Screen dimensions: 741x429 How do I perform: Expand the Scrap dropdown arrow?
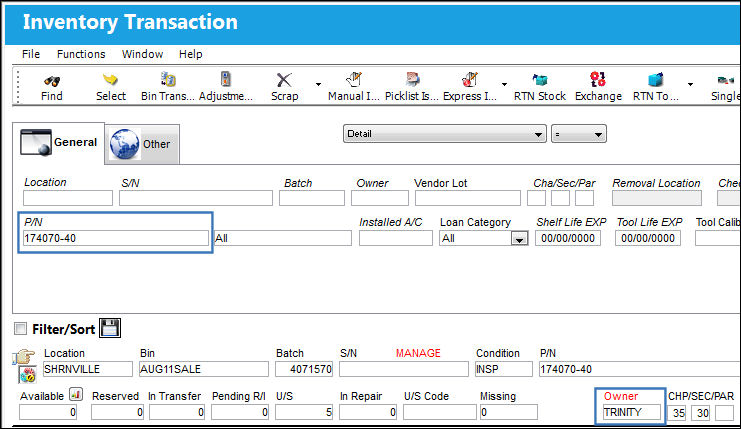pyautogui.click(x=319, y=85)
